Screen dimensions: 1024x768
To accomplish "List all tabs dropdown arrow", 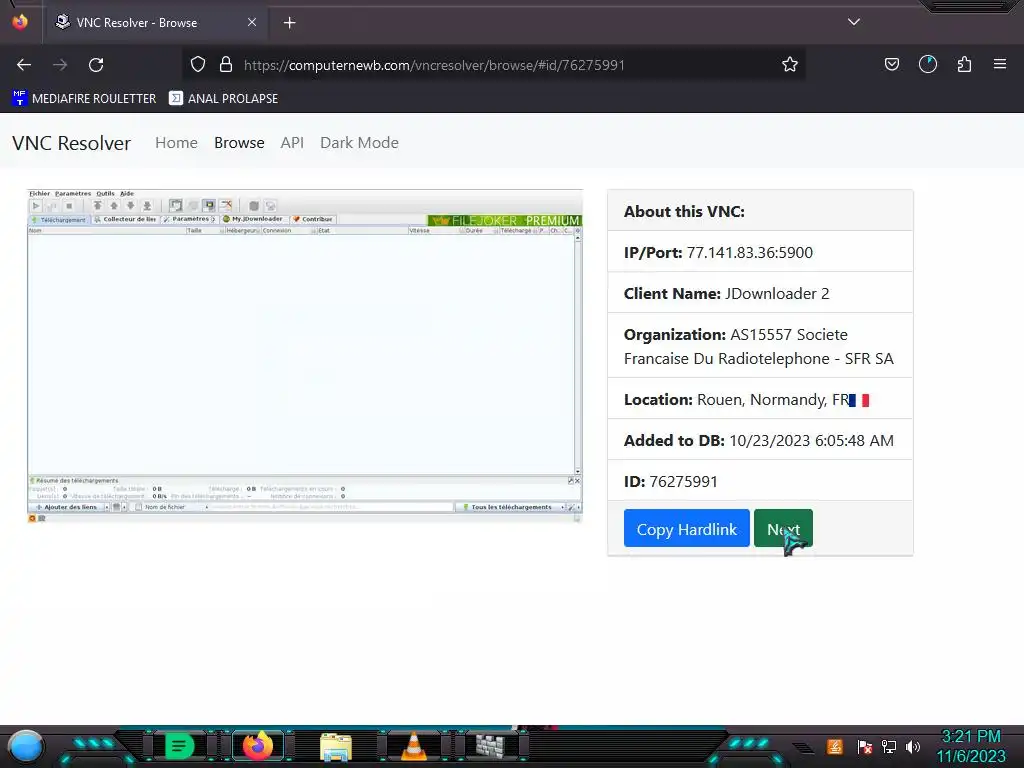I will click(853, 22).
